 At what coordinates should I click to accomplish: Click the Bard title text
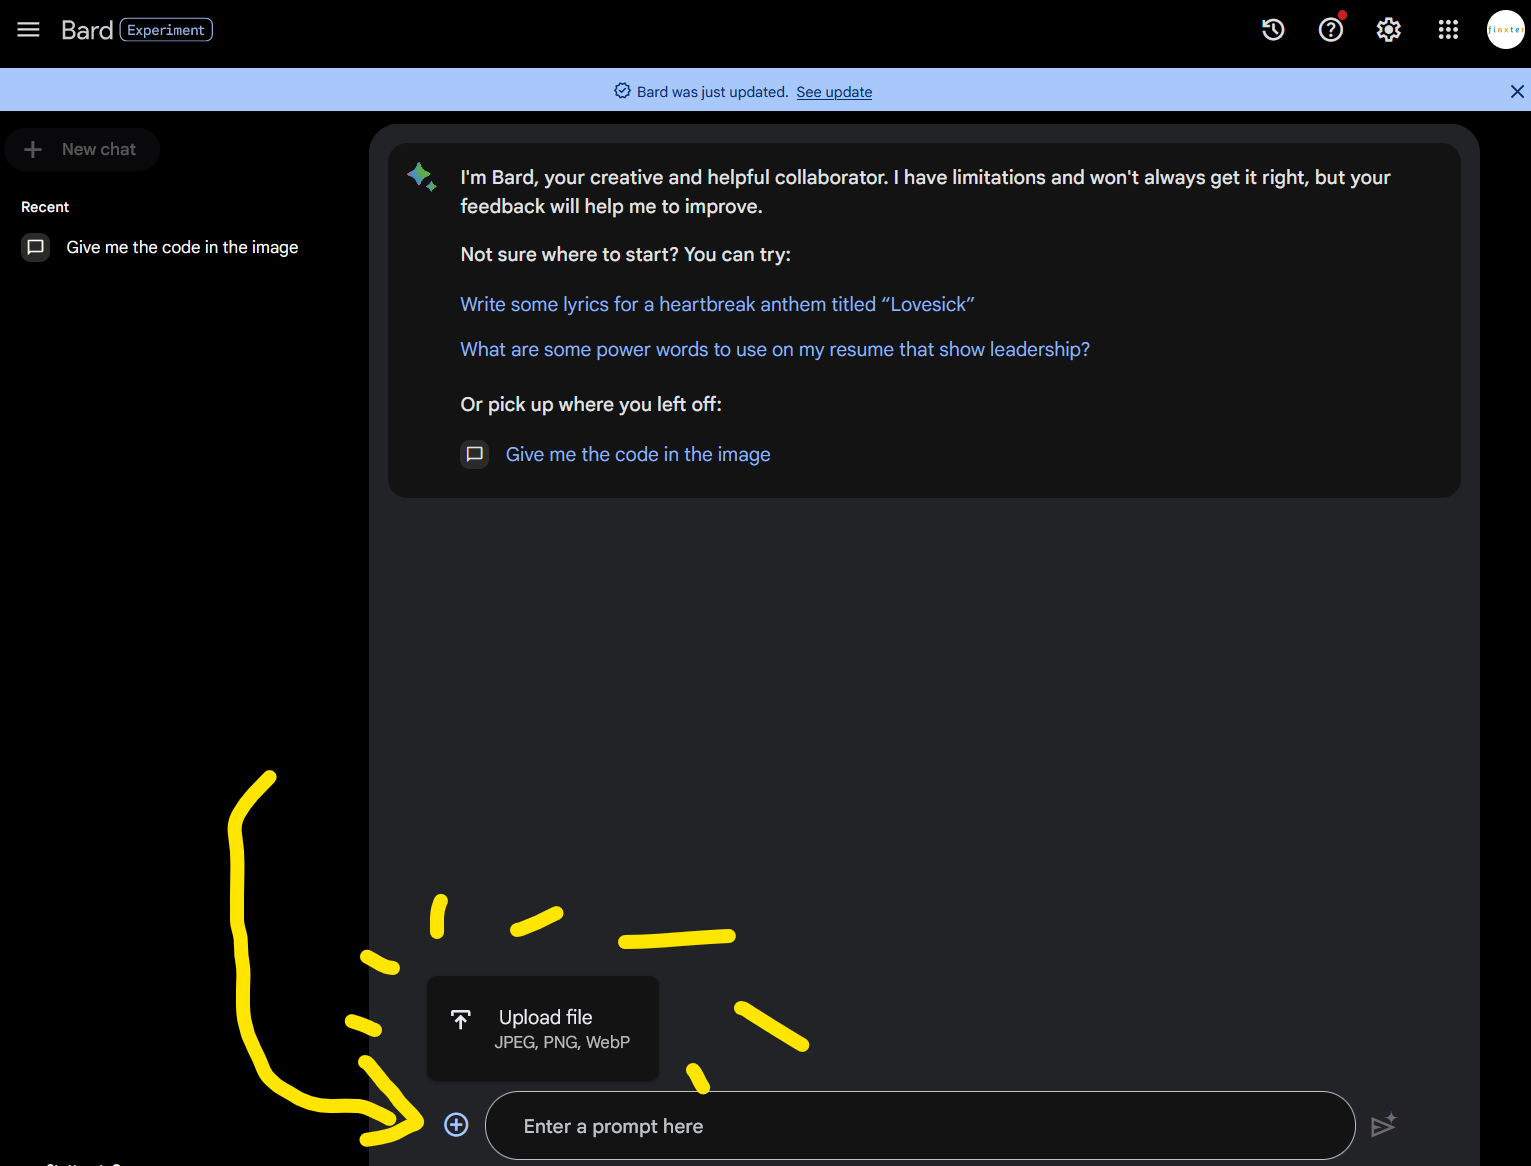coord(87,30)
